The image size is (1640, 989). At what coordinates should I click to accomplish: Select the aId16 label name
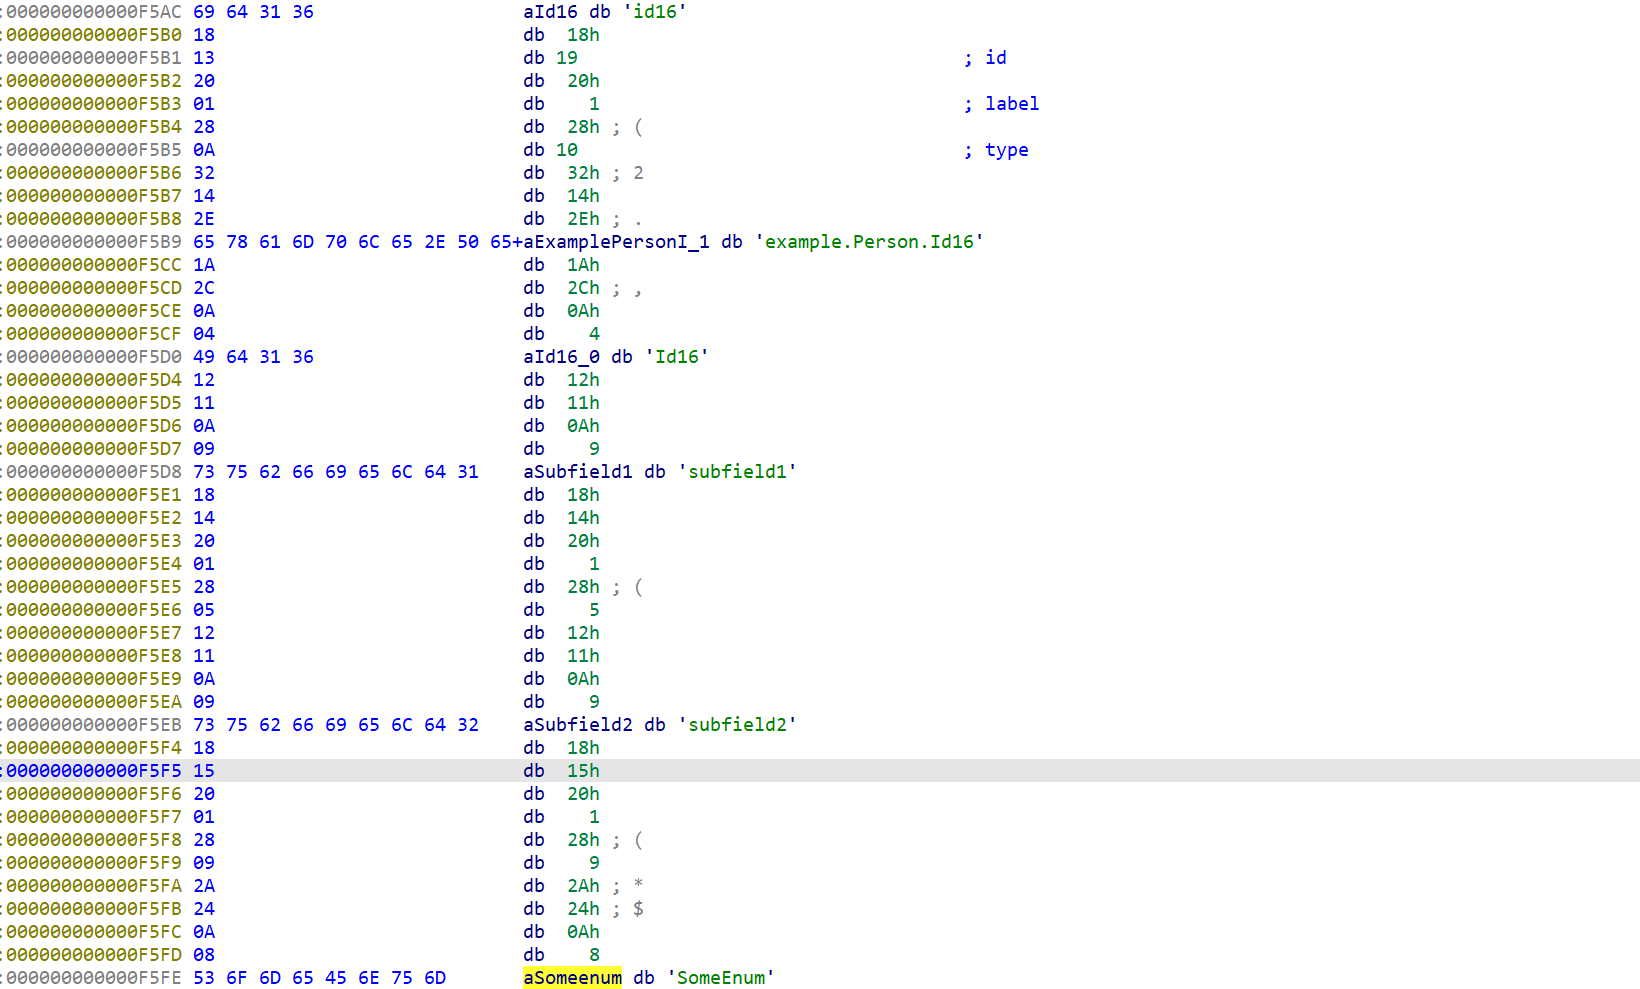point(550,12)
